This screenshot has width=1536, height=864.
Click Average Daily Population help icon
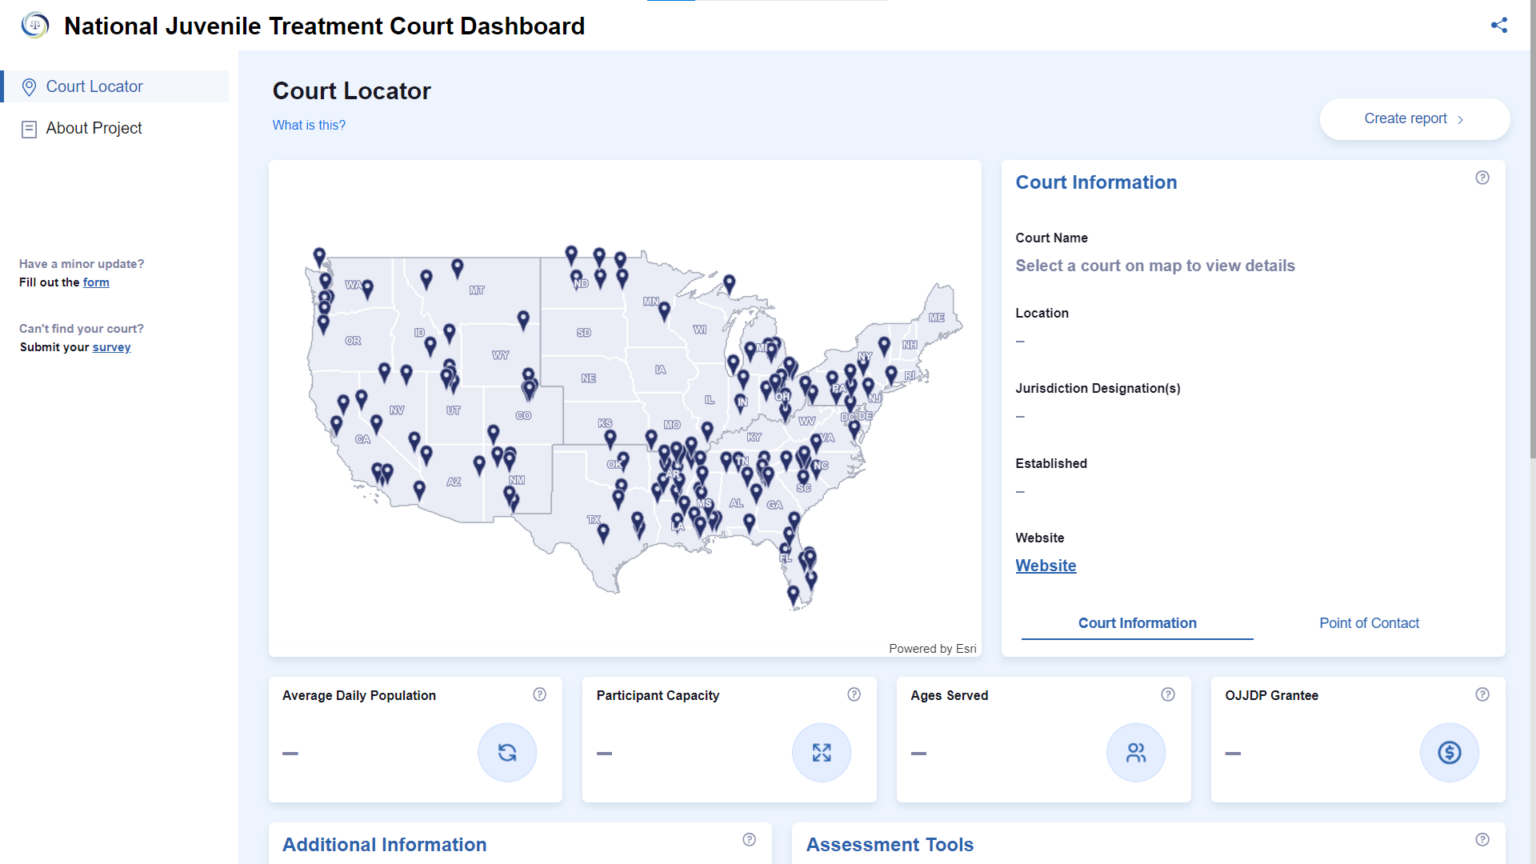click(x=539, y=695)
